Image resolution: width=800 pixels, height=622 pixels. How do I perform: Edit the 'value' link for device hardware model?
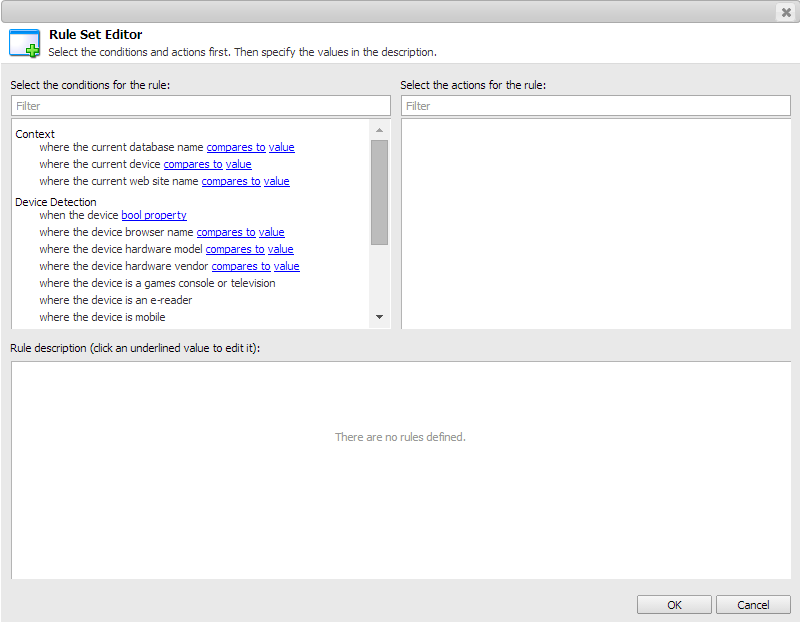pos(280,249)
